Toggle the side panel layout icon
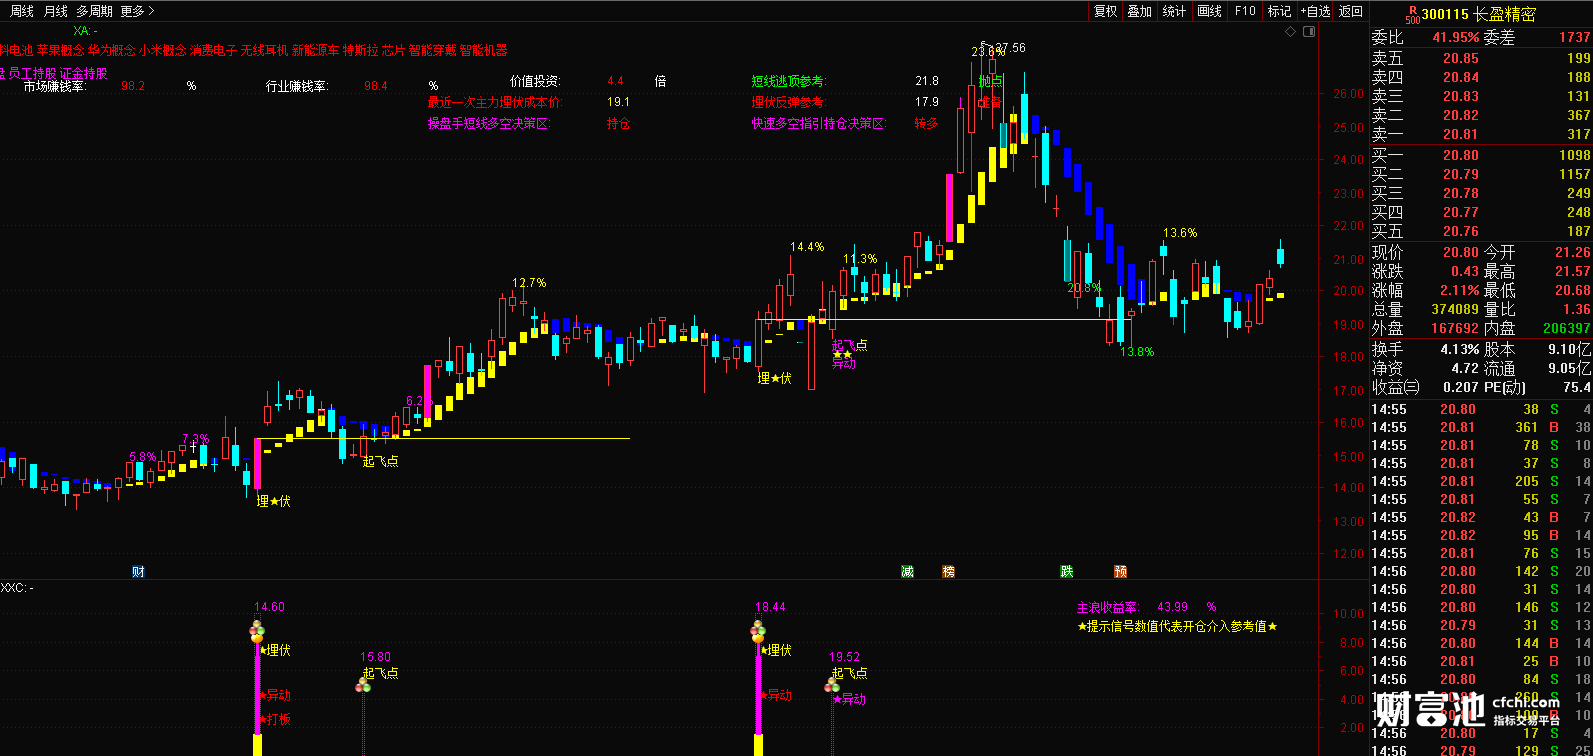 (x=1308, y=33)
